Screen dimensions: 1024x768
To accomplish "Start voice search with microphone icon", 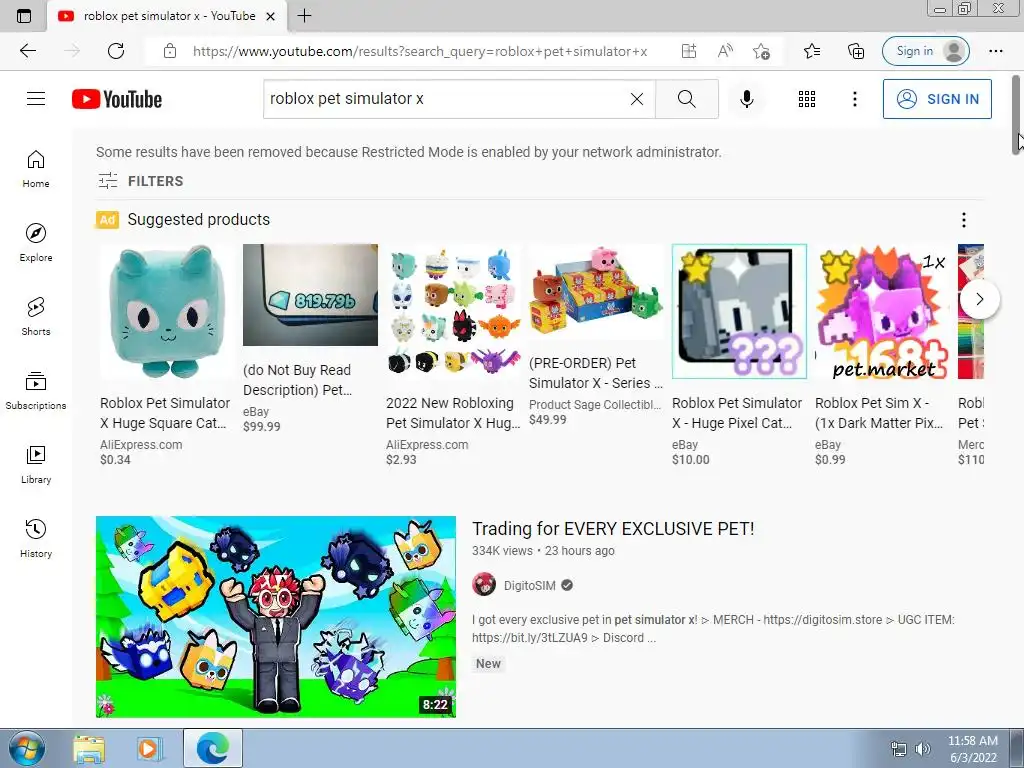I will 747,99.
